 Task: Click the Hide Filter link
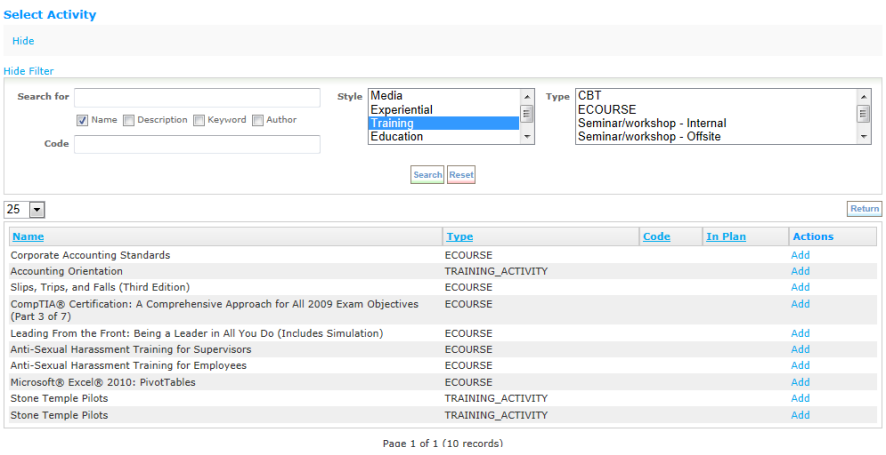point(29,71)
